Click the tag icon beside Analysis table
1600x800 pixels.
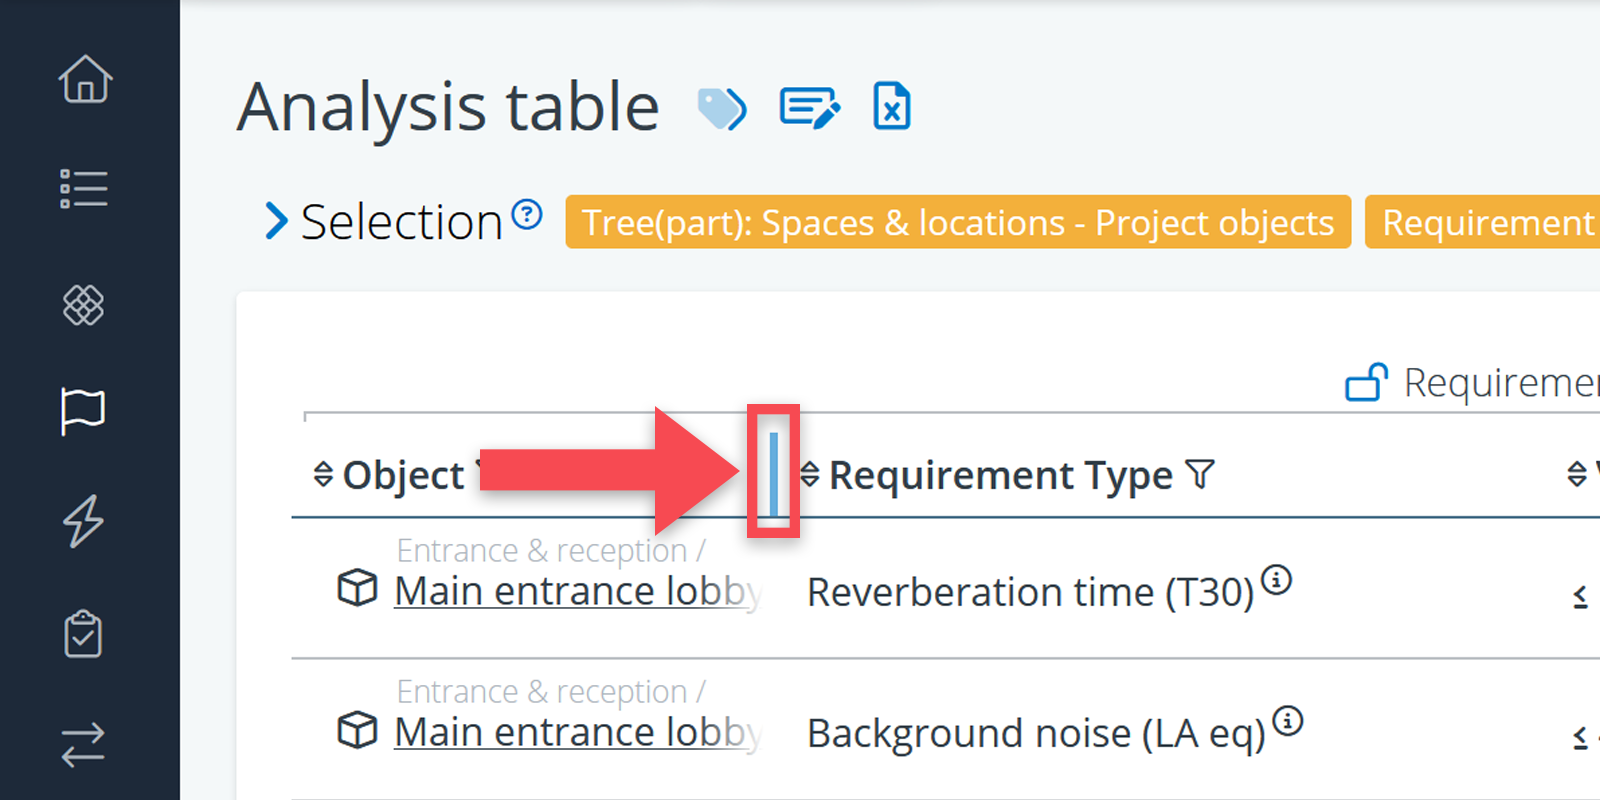click(x=721, y=108)
